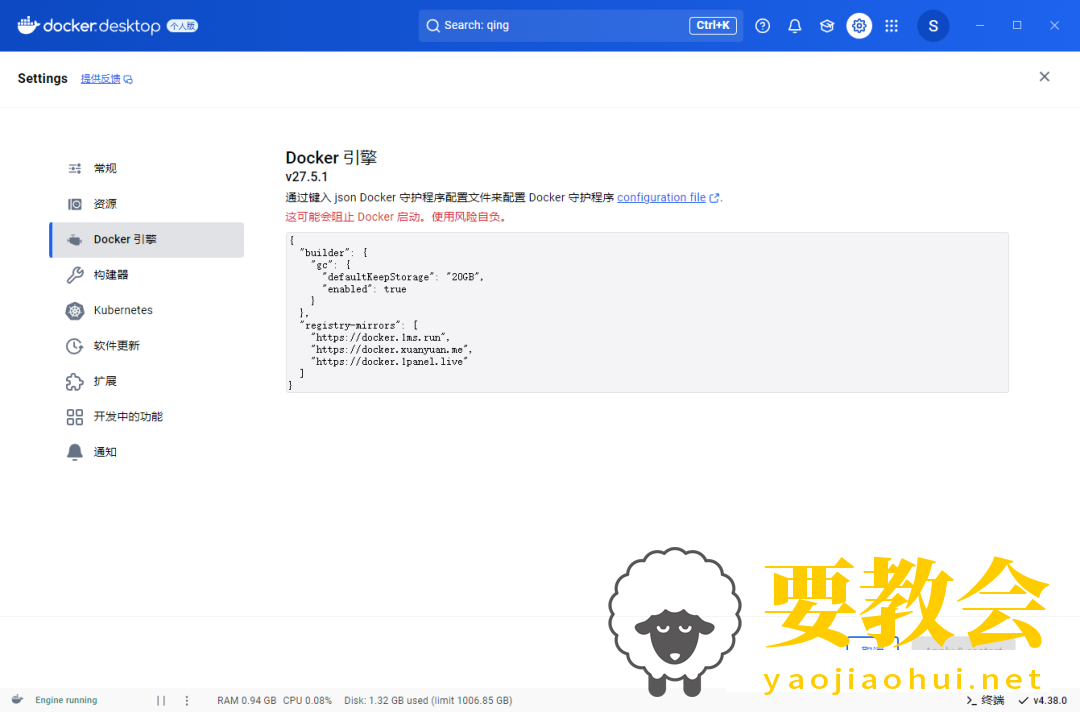Click the Engine running status
Screen dimensions: 1080x712
pos(66,700)
